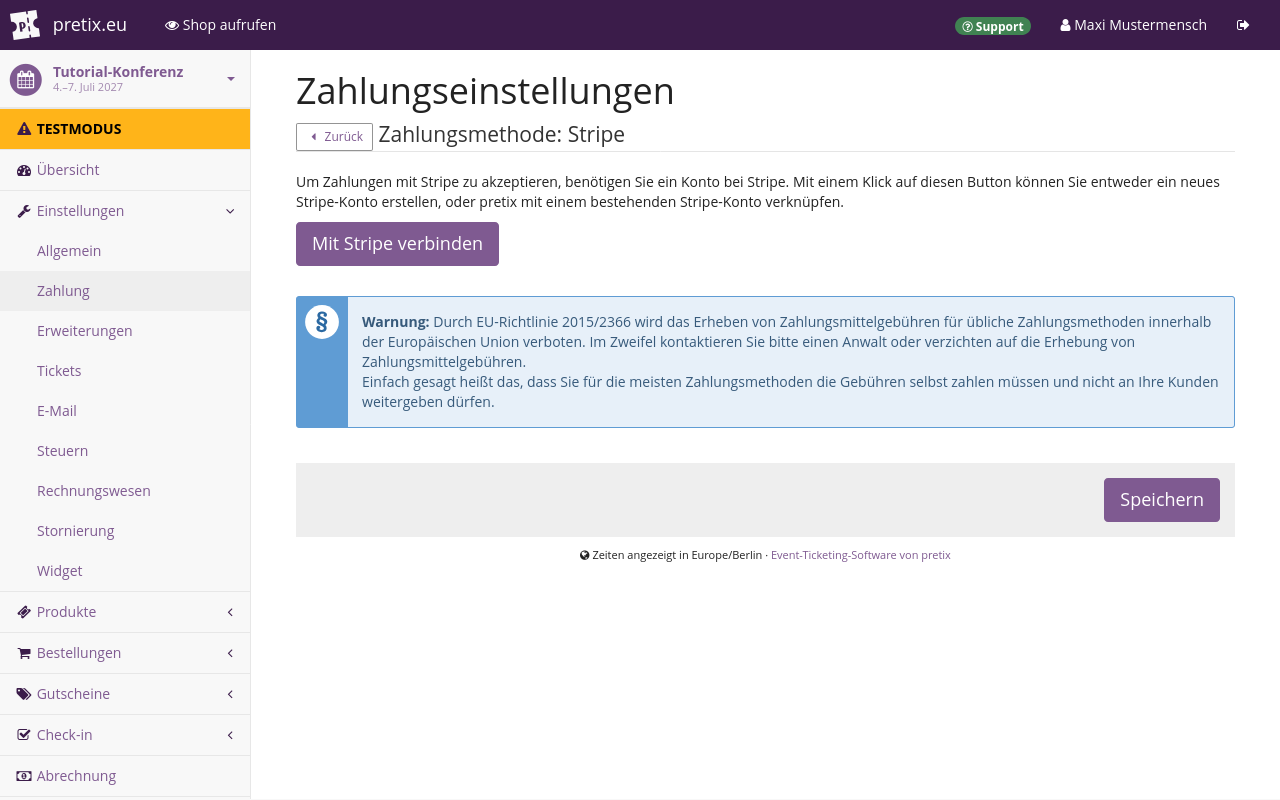Go to Stornierung settings
This screenshot has width=1280, height=800.
pyautogui.click(x=125, y=531)
